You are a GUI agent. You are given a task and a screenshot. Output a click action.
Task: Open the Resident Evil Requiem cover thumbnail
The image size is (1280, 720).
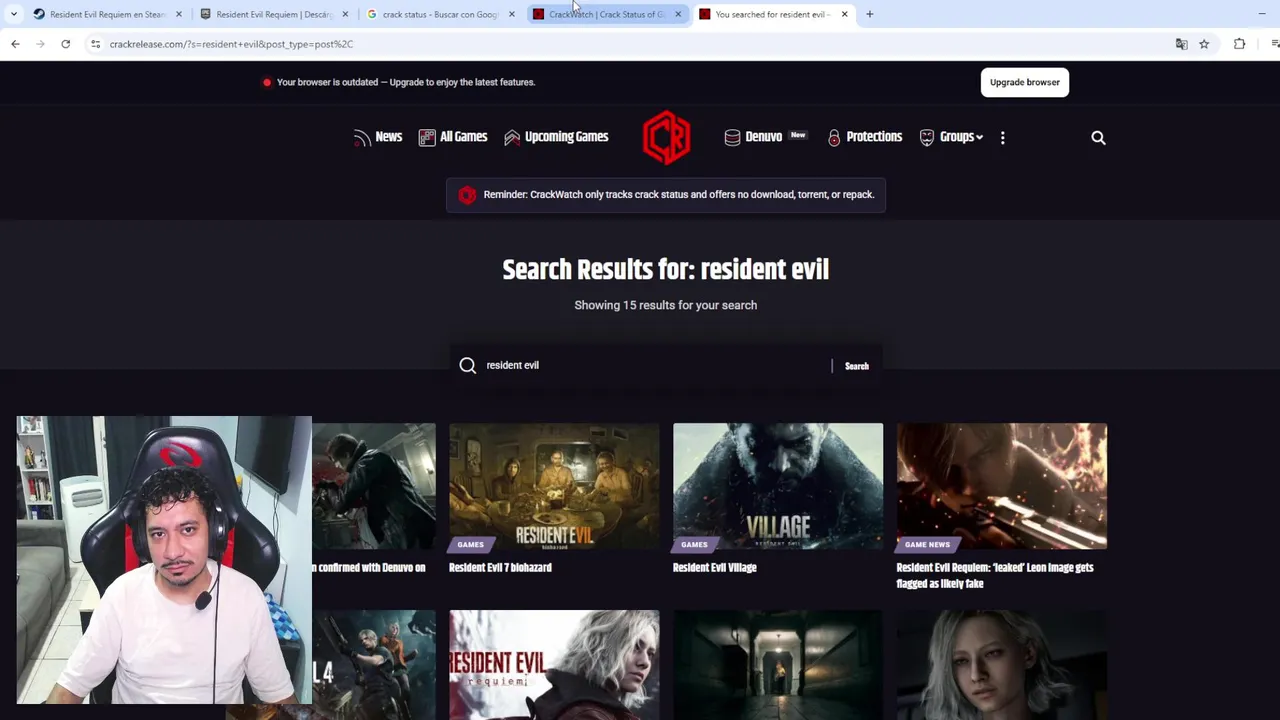554,664
